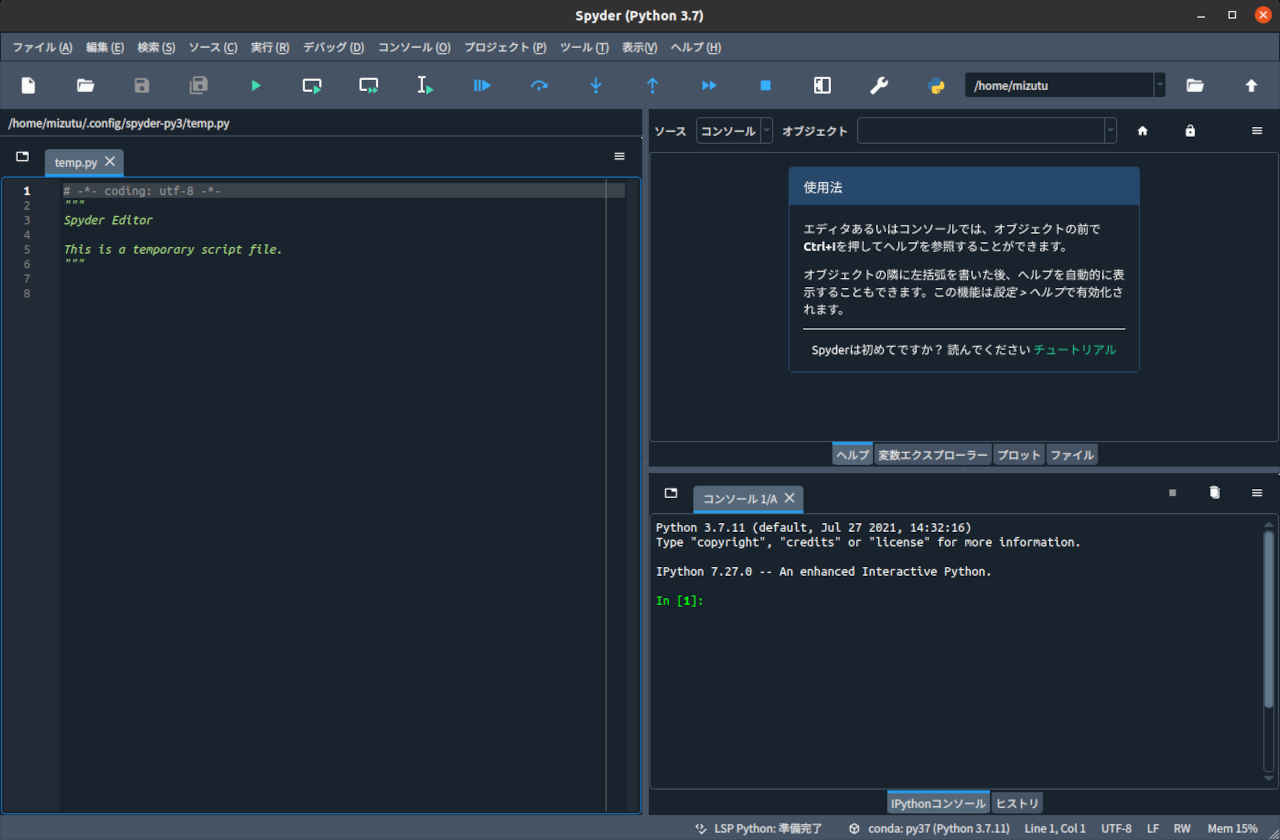
Task: Click LSP Python status in status bar
Action: click(759, 829)
